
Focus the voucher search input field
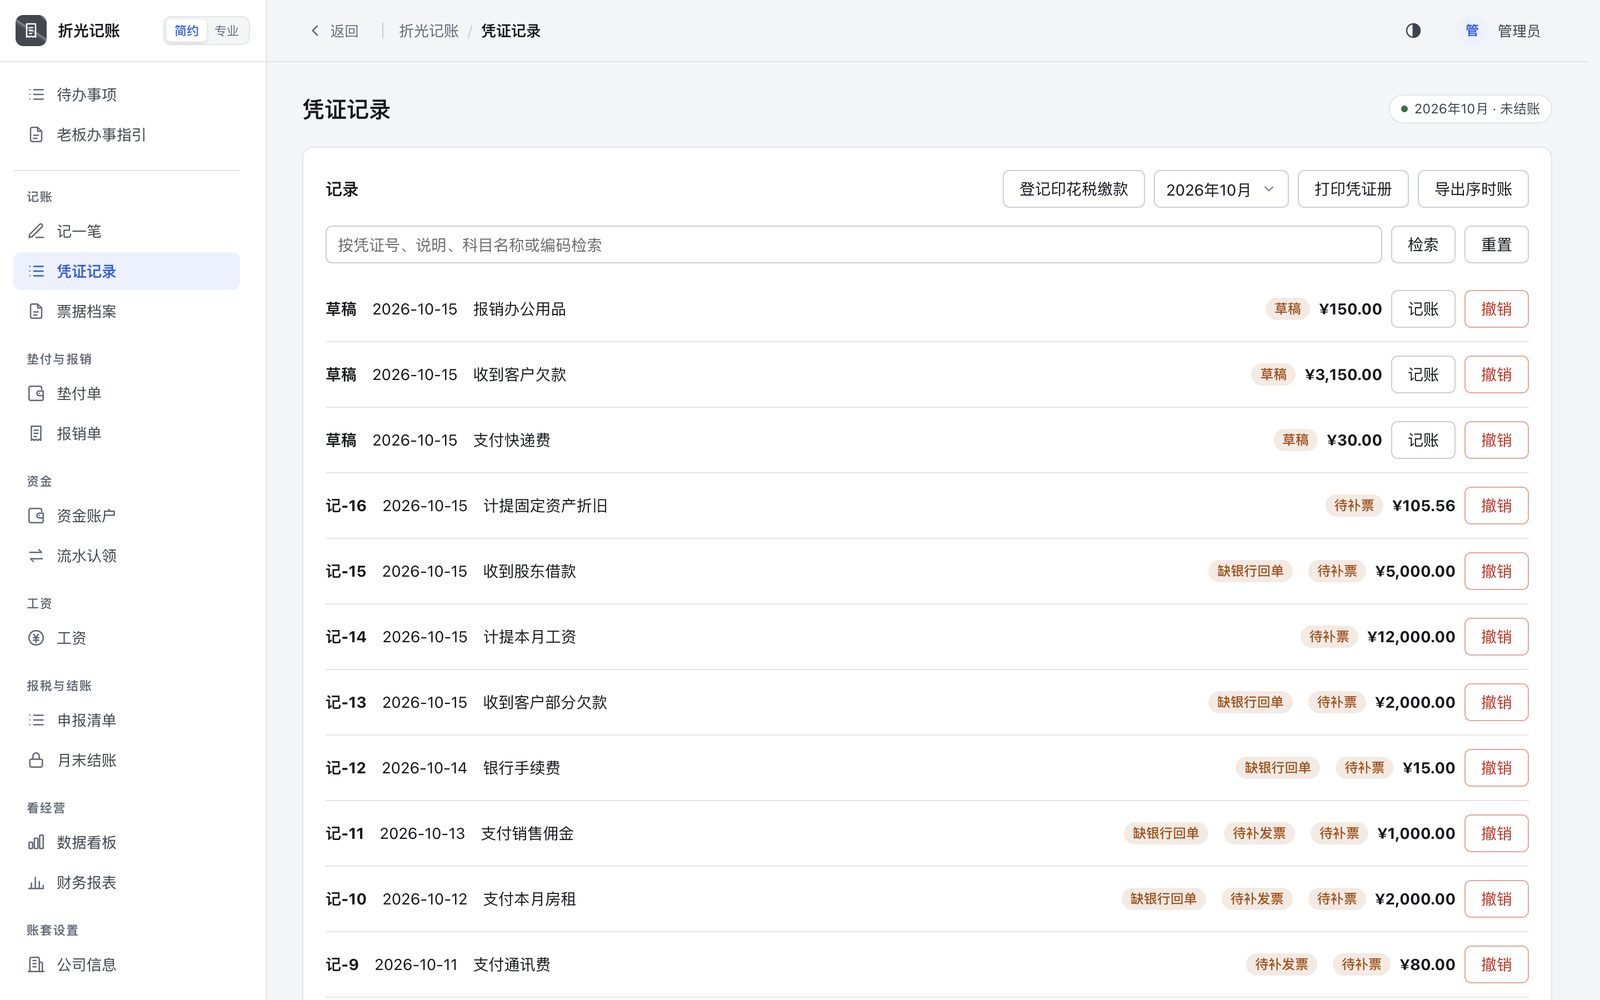854,245
